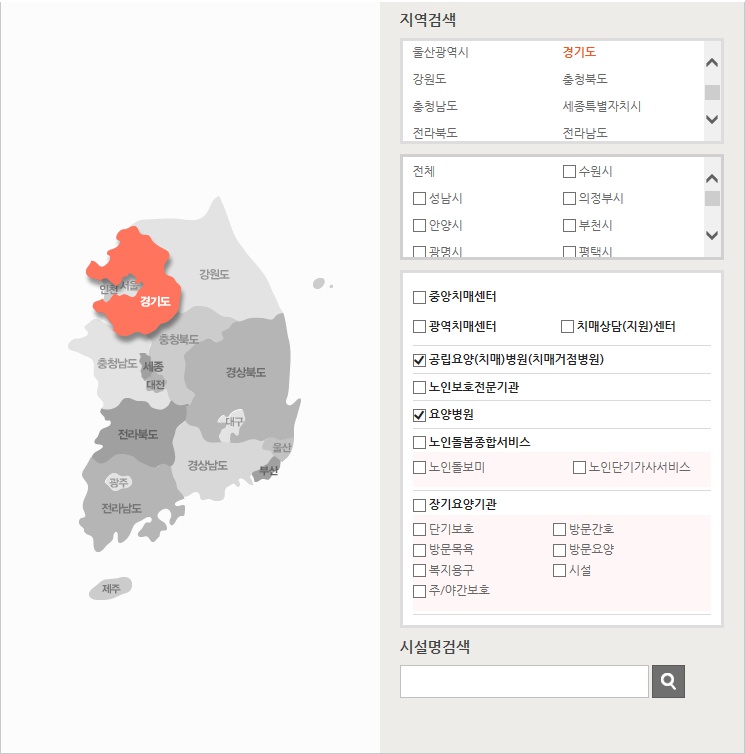Viewport: 745px width, 754px height.
Task: Select 세종 on the map
Action: click(x=153, y=366)
